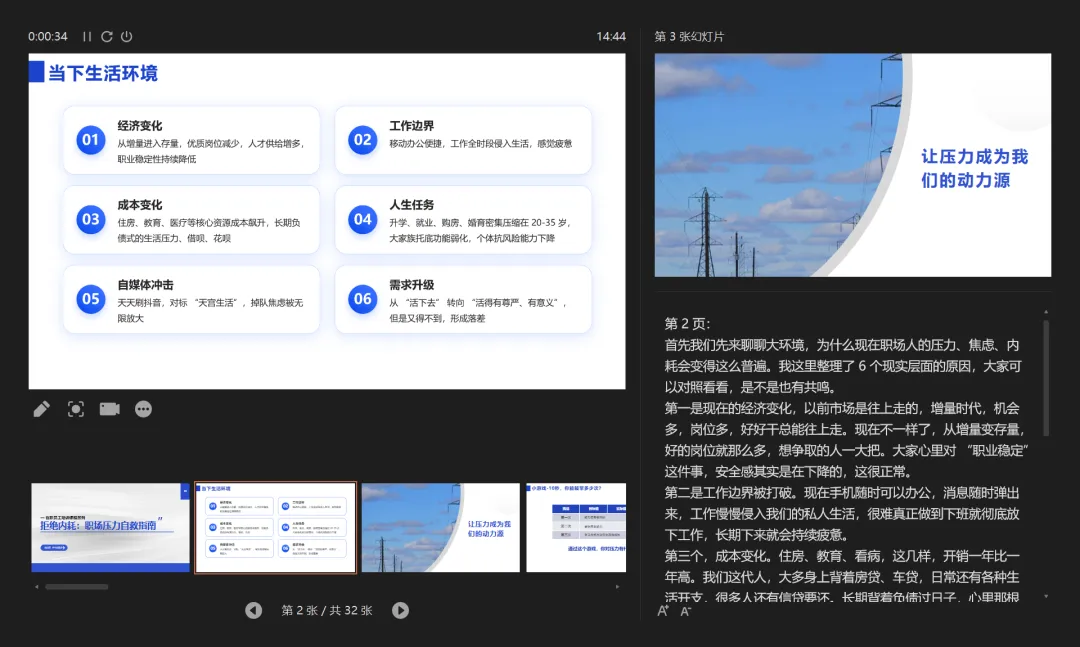Click the slide counter 第 2 张 / 共 32 张
1080x647 pixels.
click(327, 610)
